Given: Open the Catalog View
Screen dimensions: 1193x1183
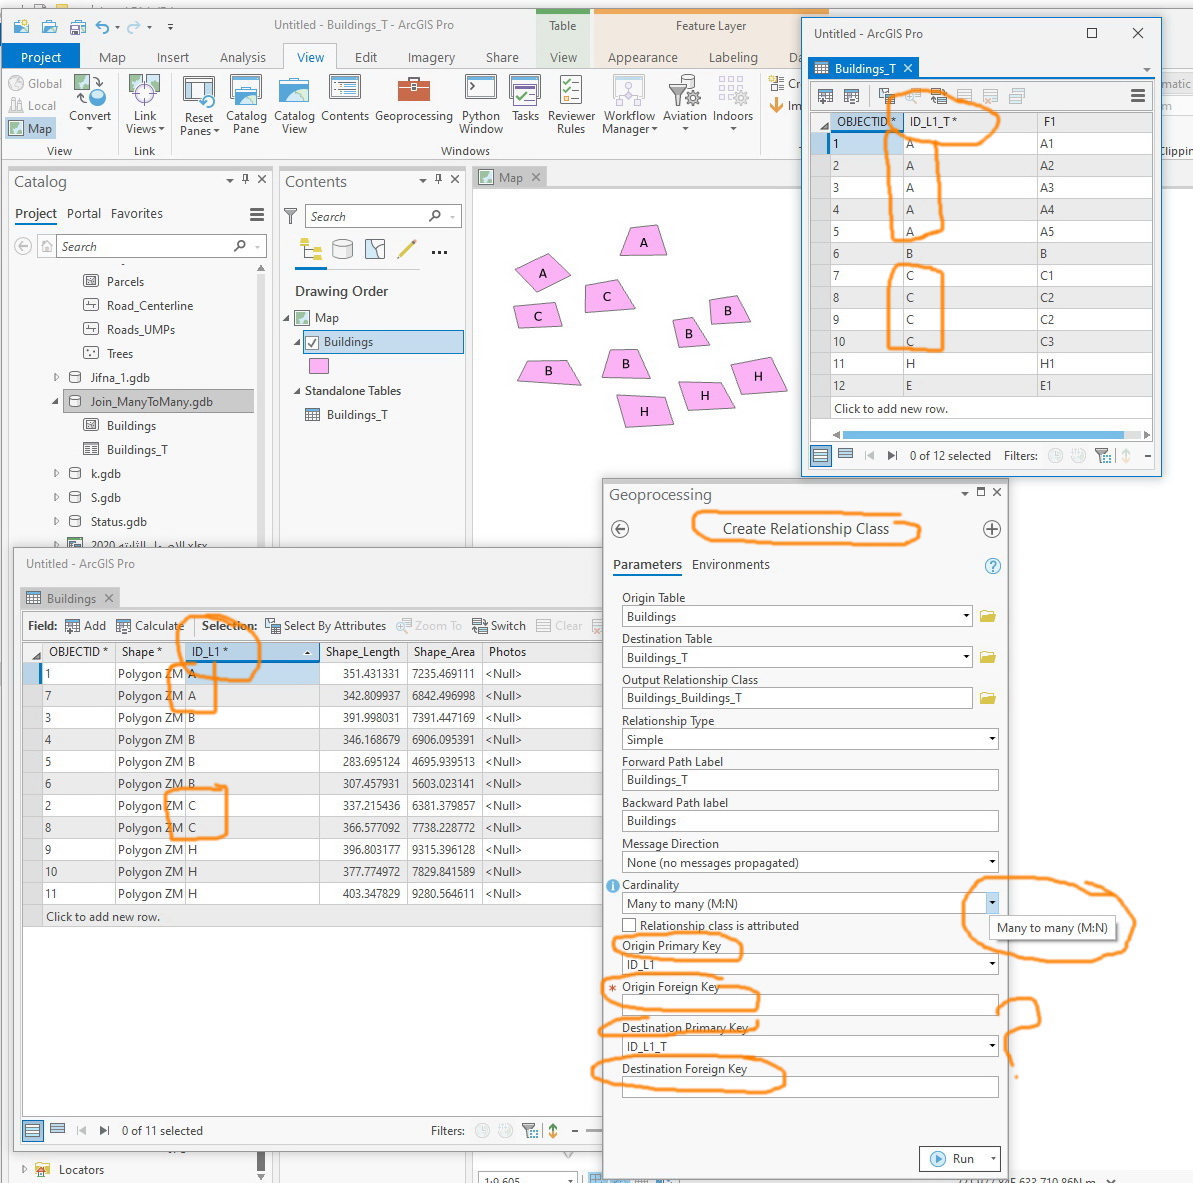Looking at the screenshot, I should point(294,105).
